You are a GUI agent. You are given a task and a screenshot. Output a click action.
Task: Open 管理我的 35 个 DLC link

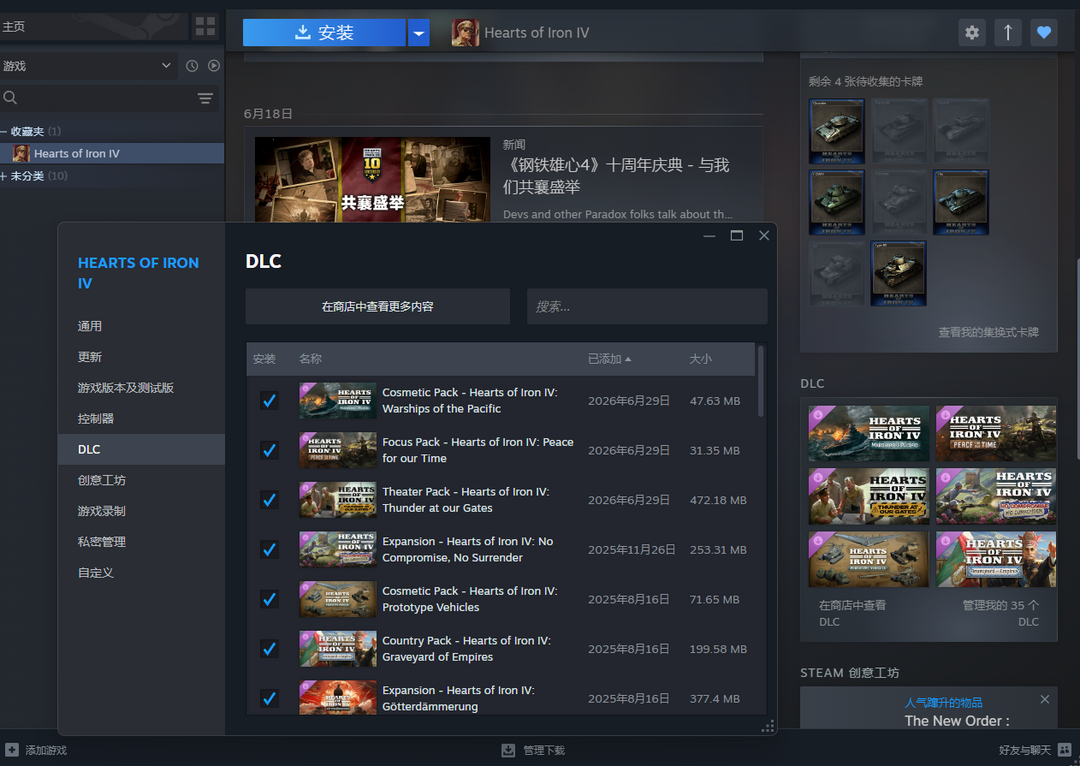tap(1000, 613)
